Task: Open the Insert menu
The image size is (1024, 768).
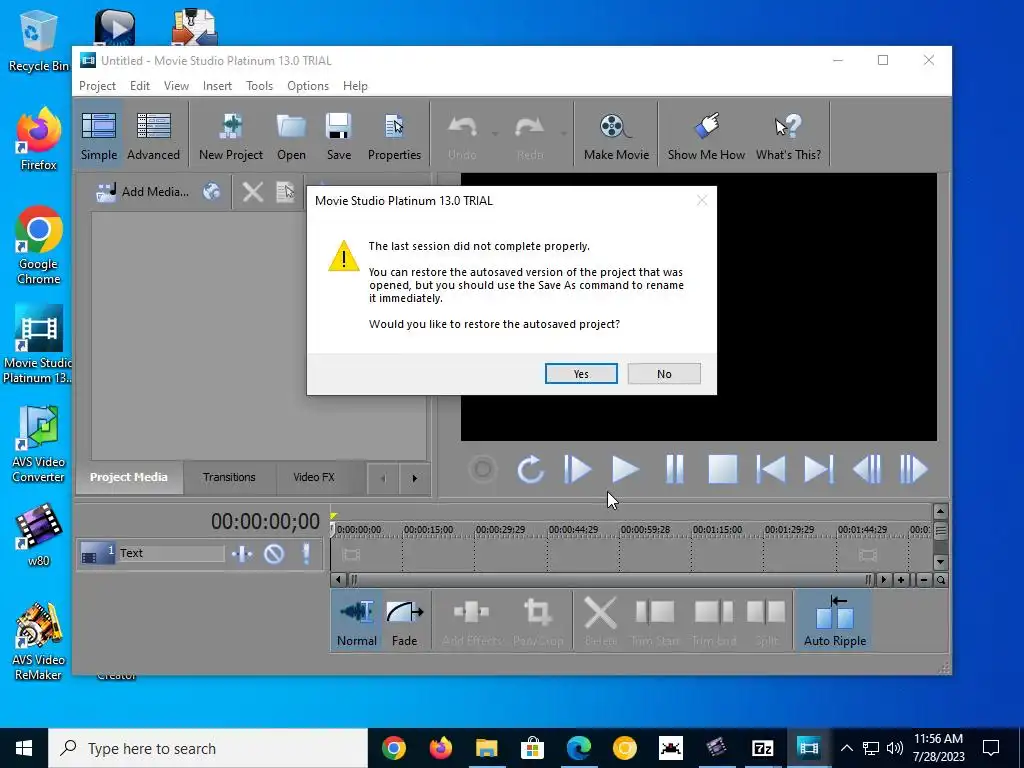Action: pos(217,86)
